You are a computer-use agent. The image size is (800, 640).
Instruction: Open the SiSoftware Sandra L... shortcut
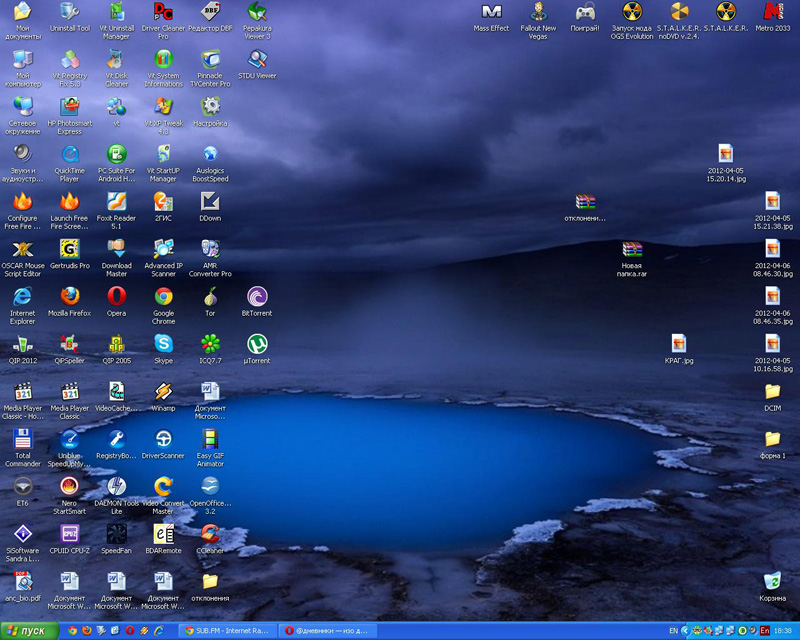pyautogui.click(x=23, y=543)
